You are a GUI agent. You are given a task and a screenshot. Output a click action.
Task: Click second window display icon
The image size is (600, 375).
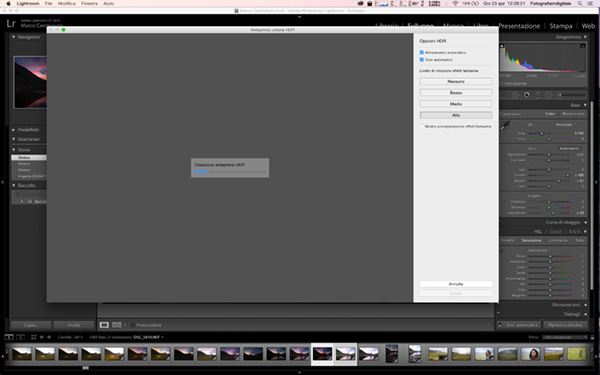click(x=21, y=337)
